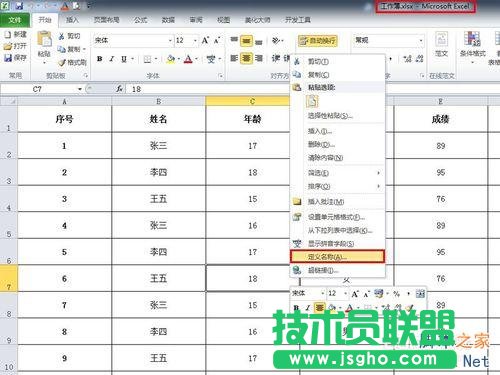This screenshot has width=500, height=375.
Task: Toggle right text alignment in ribbon
Action: [x=259, y=58]
